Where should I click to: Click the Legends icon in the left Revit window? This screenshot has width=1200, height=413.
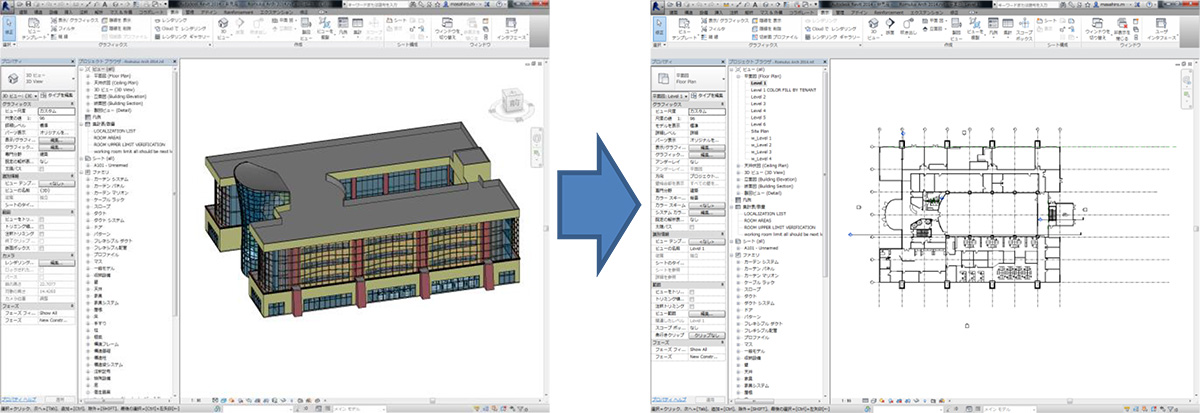(x=343, y=26)
